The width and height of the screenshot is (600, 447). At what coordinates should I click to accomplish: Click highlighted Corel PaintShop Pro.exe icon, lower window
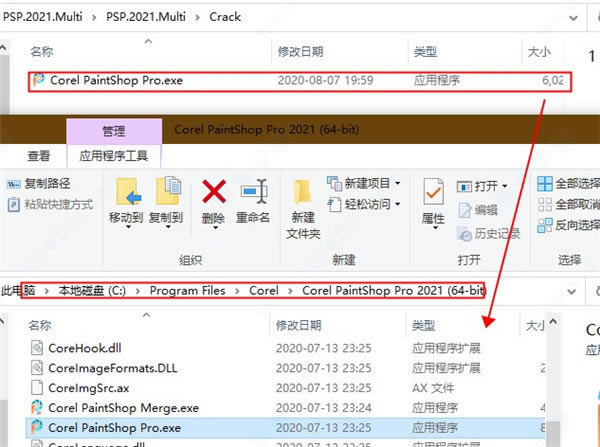(37, 427)
